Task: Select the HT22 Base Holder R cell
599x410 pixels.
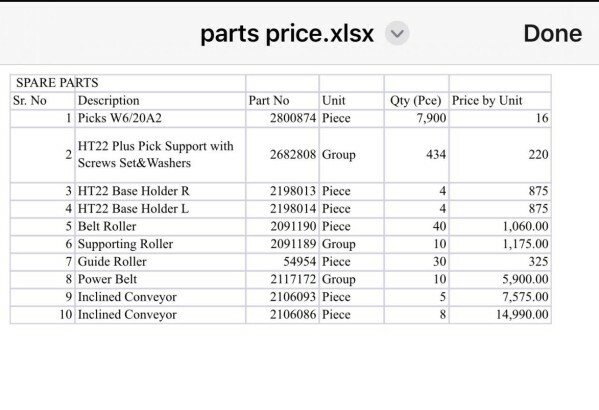Action: (160, 191)
